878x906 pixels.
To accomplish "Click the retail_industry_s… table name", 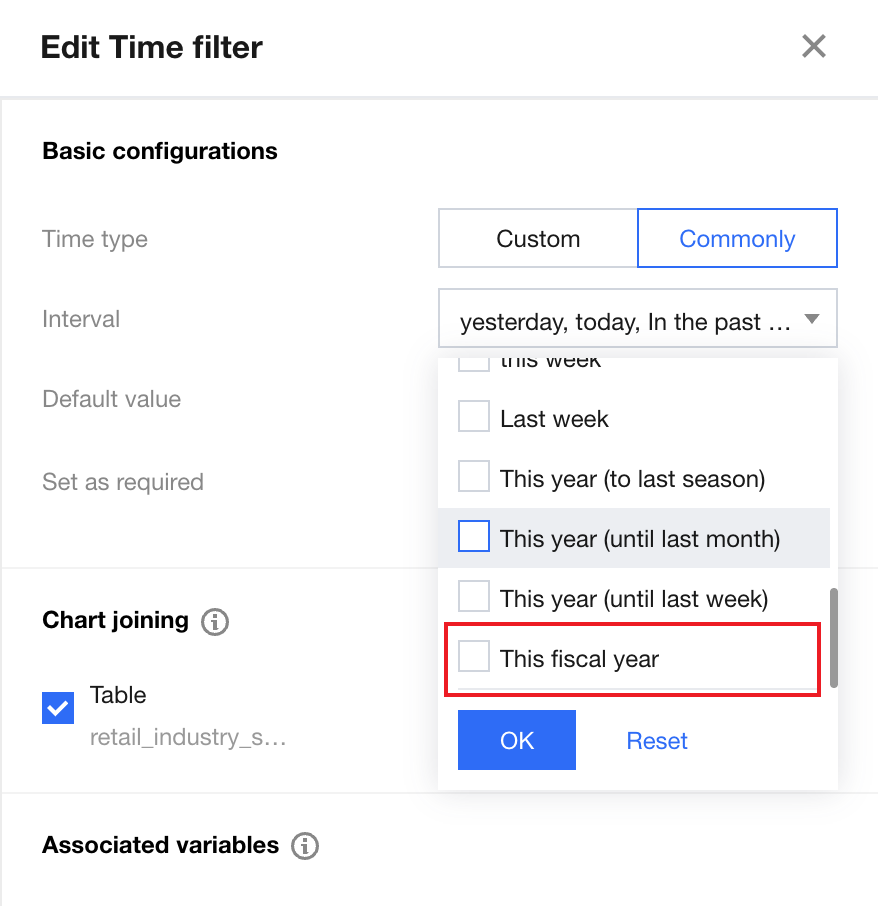I will click(188, 739).
